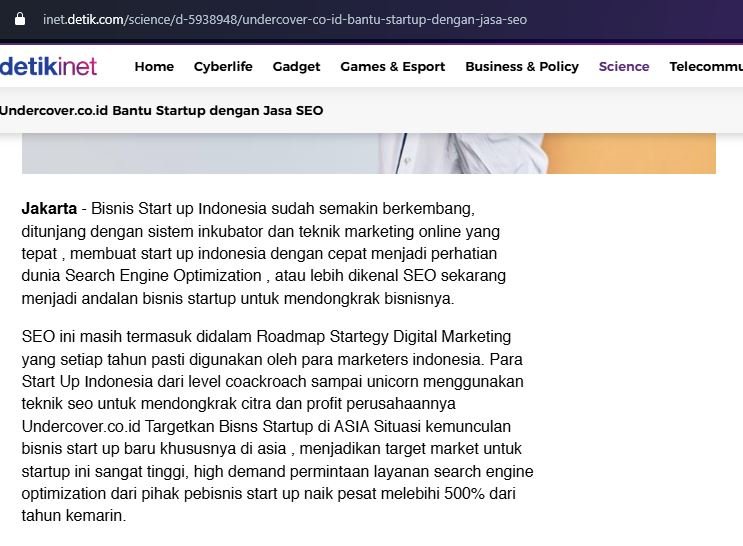The width and height of the screenshot is (743, 546).
Task: Open the Home menu item
Action: point(154,67)
